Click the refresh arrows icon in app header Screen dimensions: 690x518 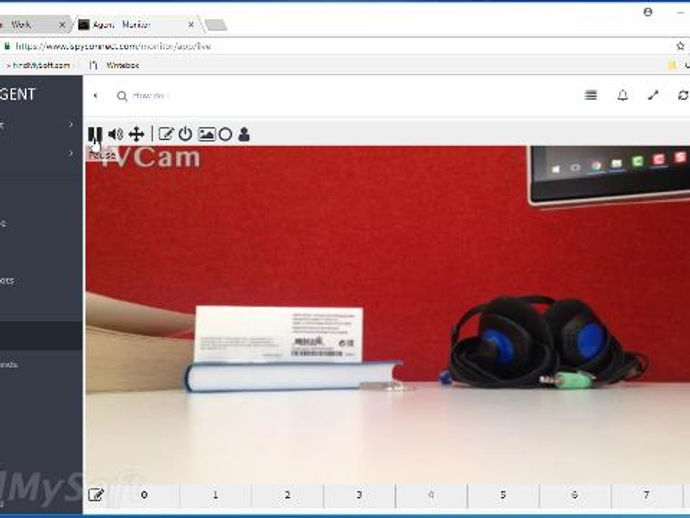[x=683, y=95]
